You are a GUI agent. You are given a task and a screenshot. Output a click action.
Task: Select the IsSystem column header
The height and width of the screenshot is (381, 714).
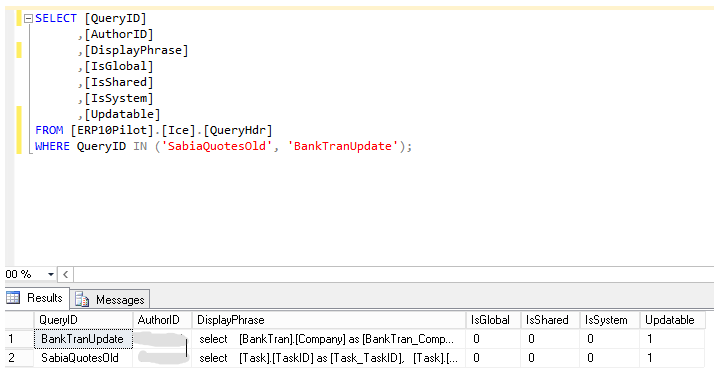point(610,320)
